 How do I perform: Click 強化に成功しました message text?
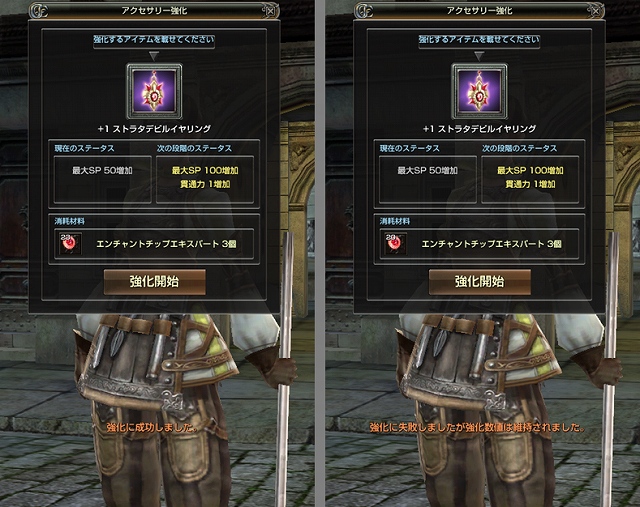(153, 427)
